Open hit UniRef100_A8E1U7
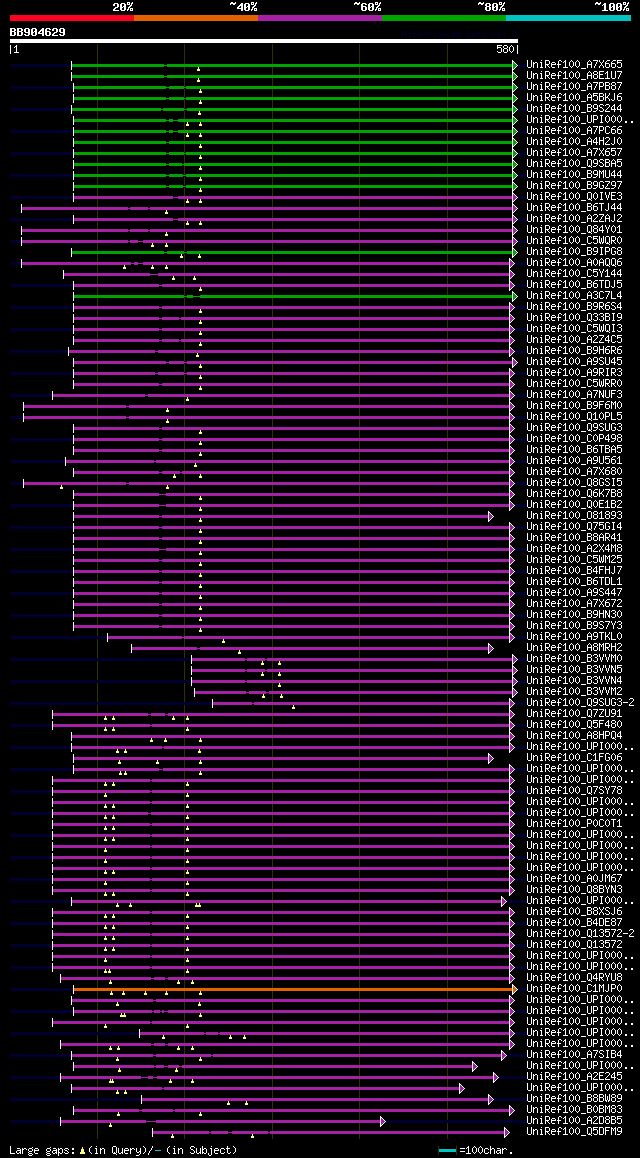Viewport: 640px width, 1158px height. (574, 75)
